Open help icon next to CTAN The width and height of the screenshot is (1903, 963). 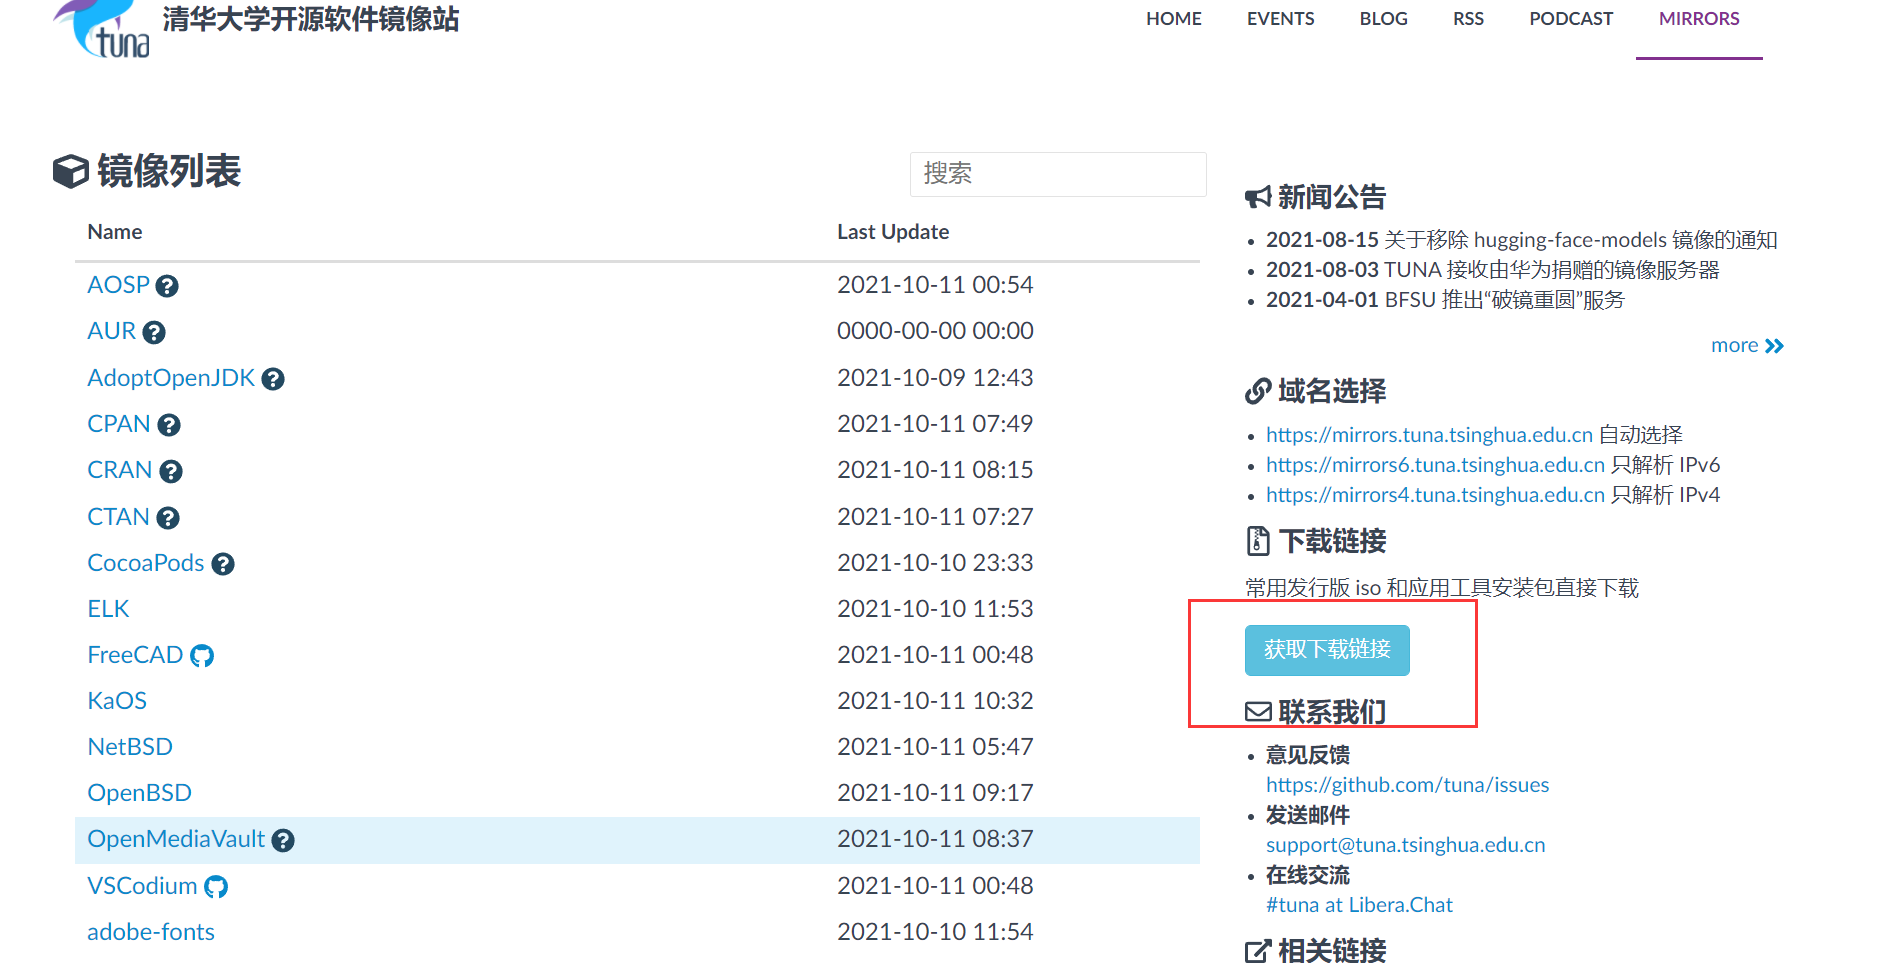168,519
